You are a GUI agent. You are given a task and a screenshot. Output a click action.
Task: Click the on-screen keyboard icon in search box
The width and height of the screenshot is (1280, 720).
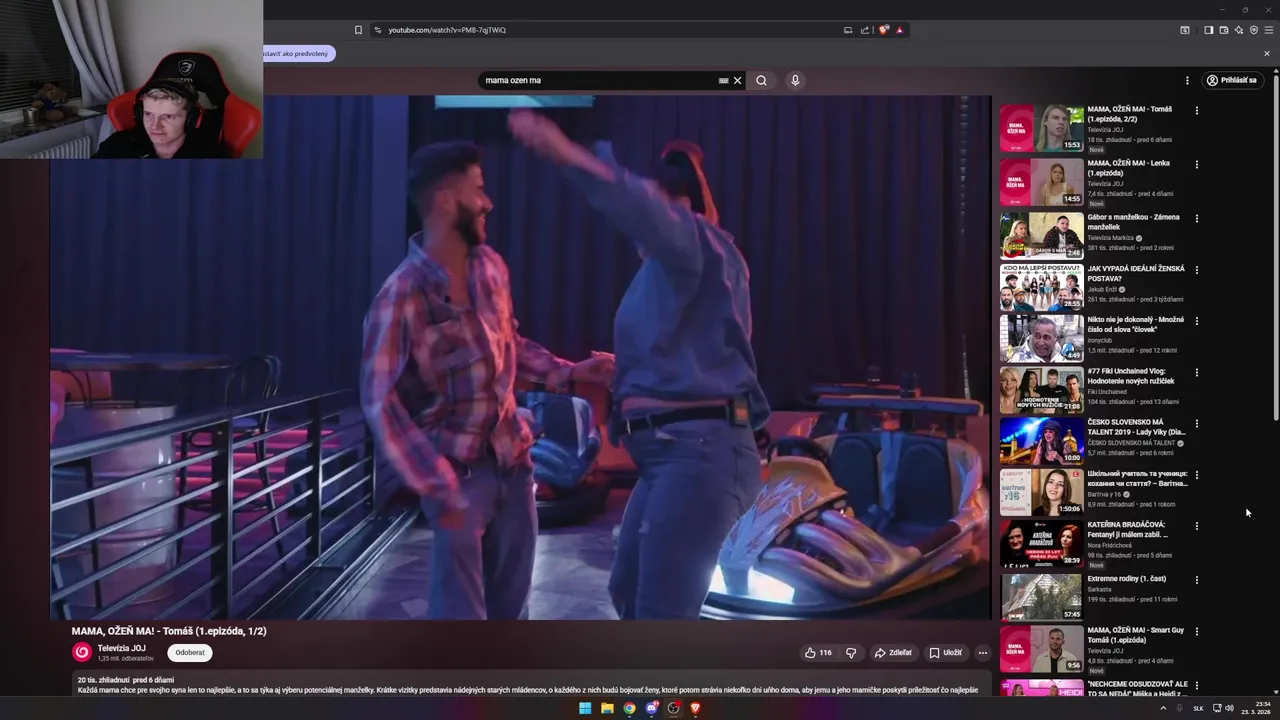pos(723,80)
